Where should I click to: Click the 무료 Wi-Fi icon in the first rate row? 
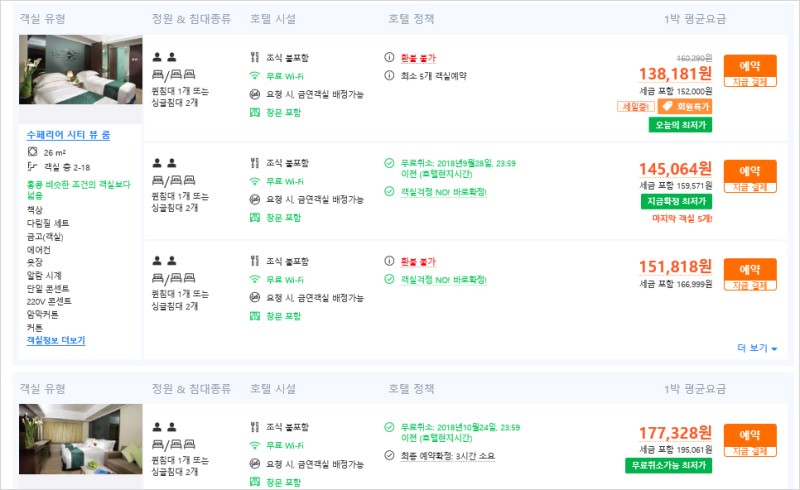point(255,76)
